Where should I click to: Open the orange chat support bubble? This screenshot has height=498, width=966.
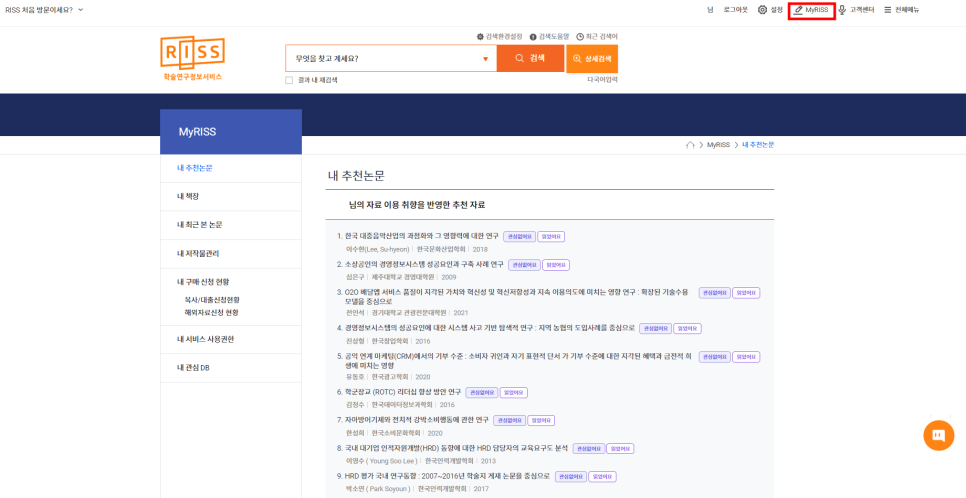[x=937, y=435]
